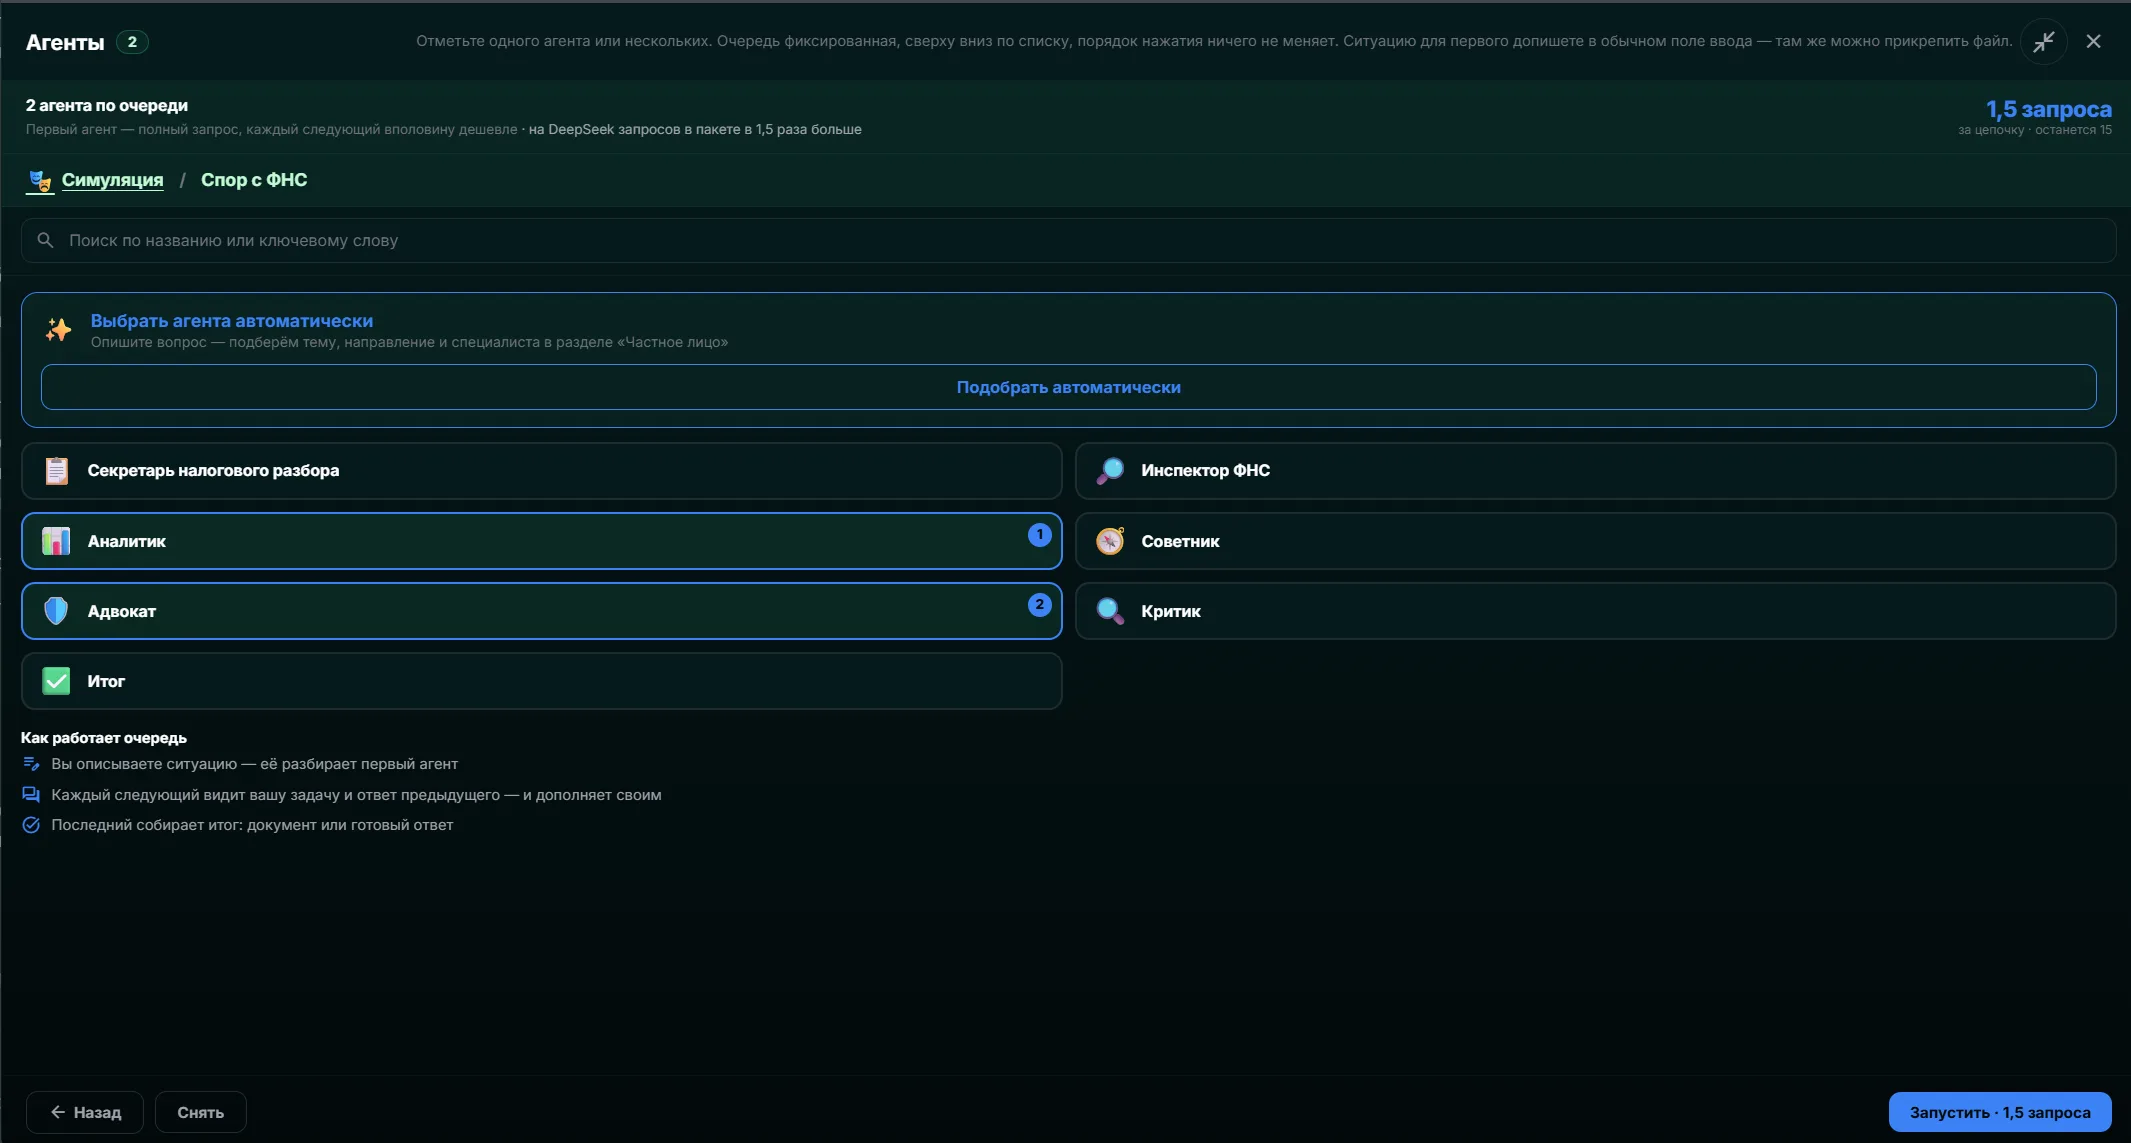This screenshot has height=1143, width=2131.
Task: Click the edit-list icon beside Вы описываете ситуацию
Action: click(x=31, y=764)
